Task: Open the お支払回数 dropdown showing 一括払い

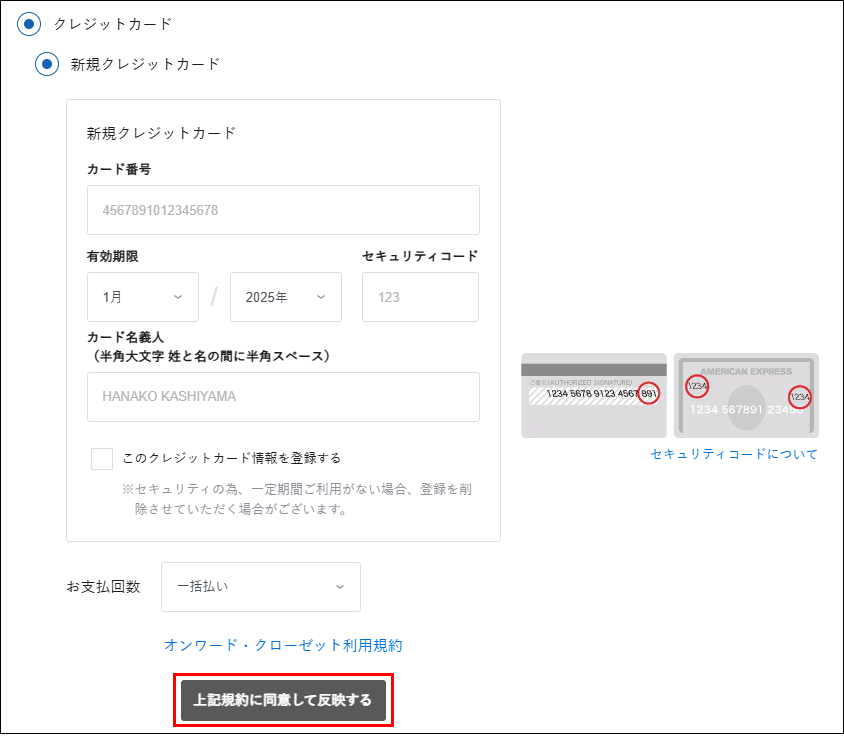Action: click(x=261, y=587)
